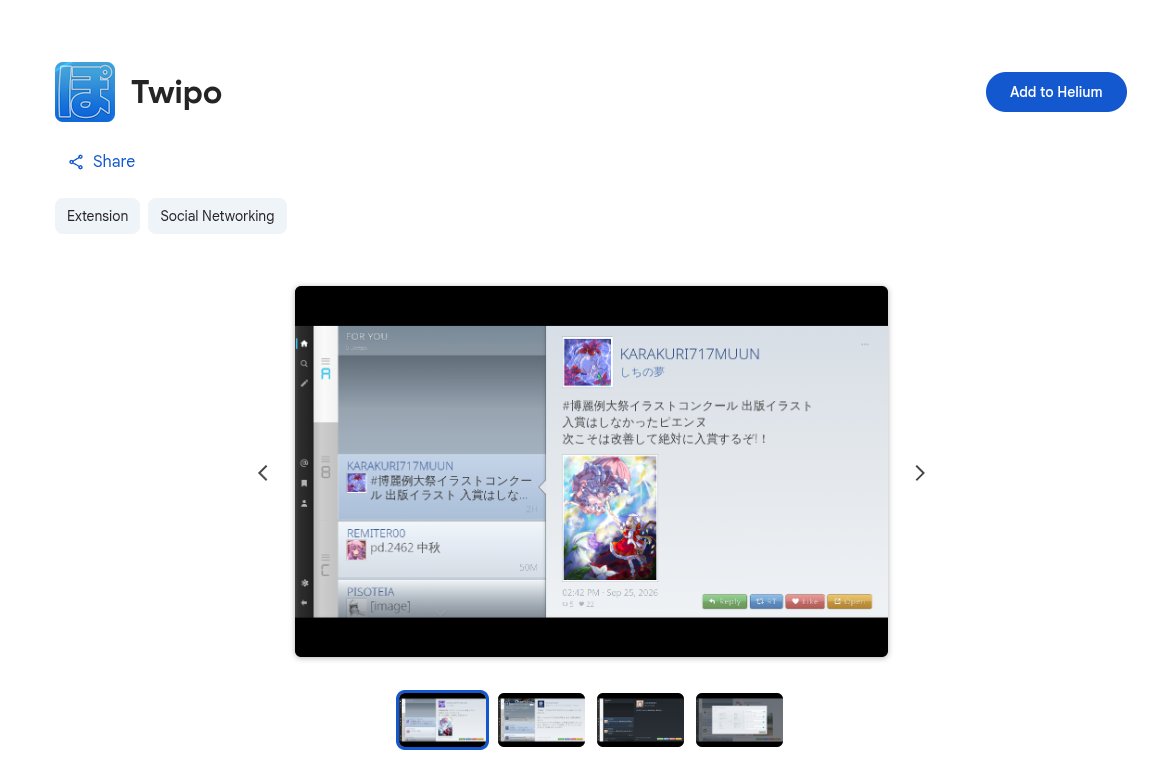
Task: Select the fourth settings screenshot thumbnail
Action: [739, 720]
